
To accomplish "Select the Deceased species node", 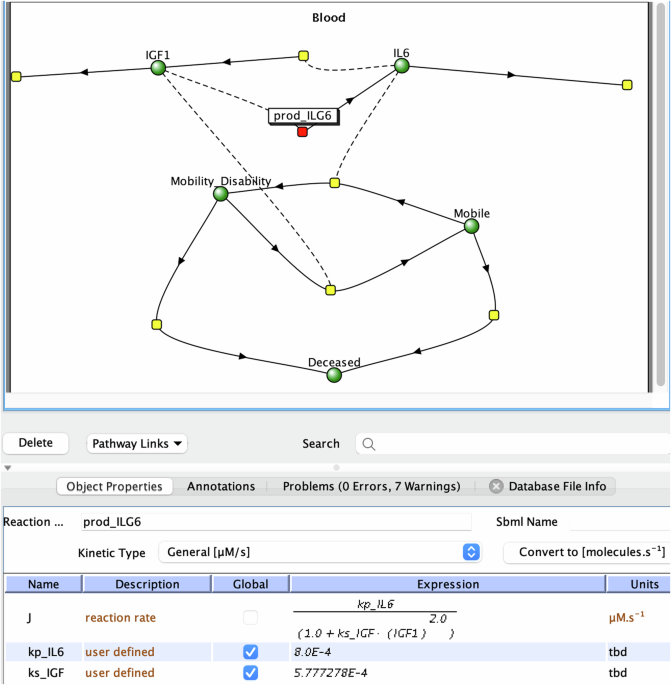I will [334, 375].
